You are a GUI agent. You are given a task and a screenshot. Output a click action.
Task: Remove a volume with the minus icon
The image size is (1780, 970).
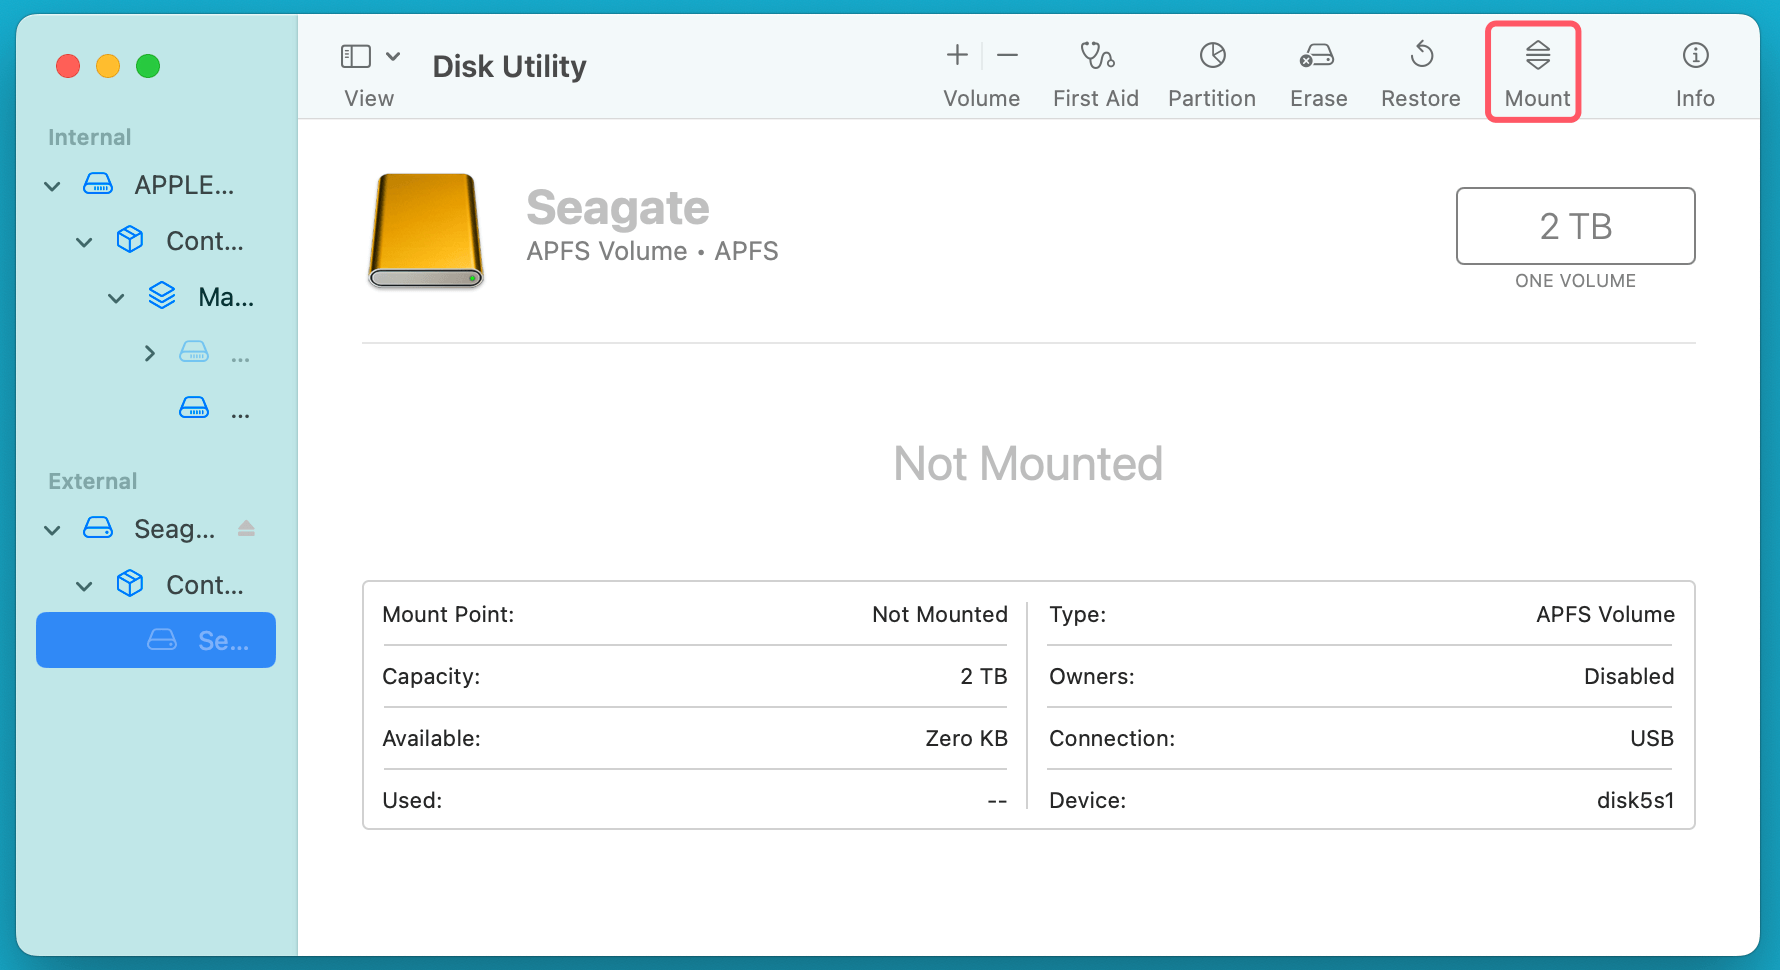point(1006,55)
